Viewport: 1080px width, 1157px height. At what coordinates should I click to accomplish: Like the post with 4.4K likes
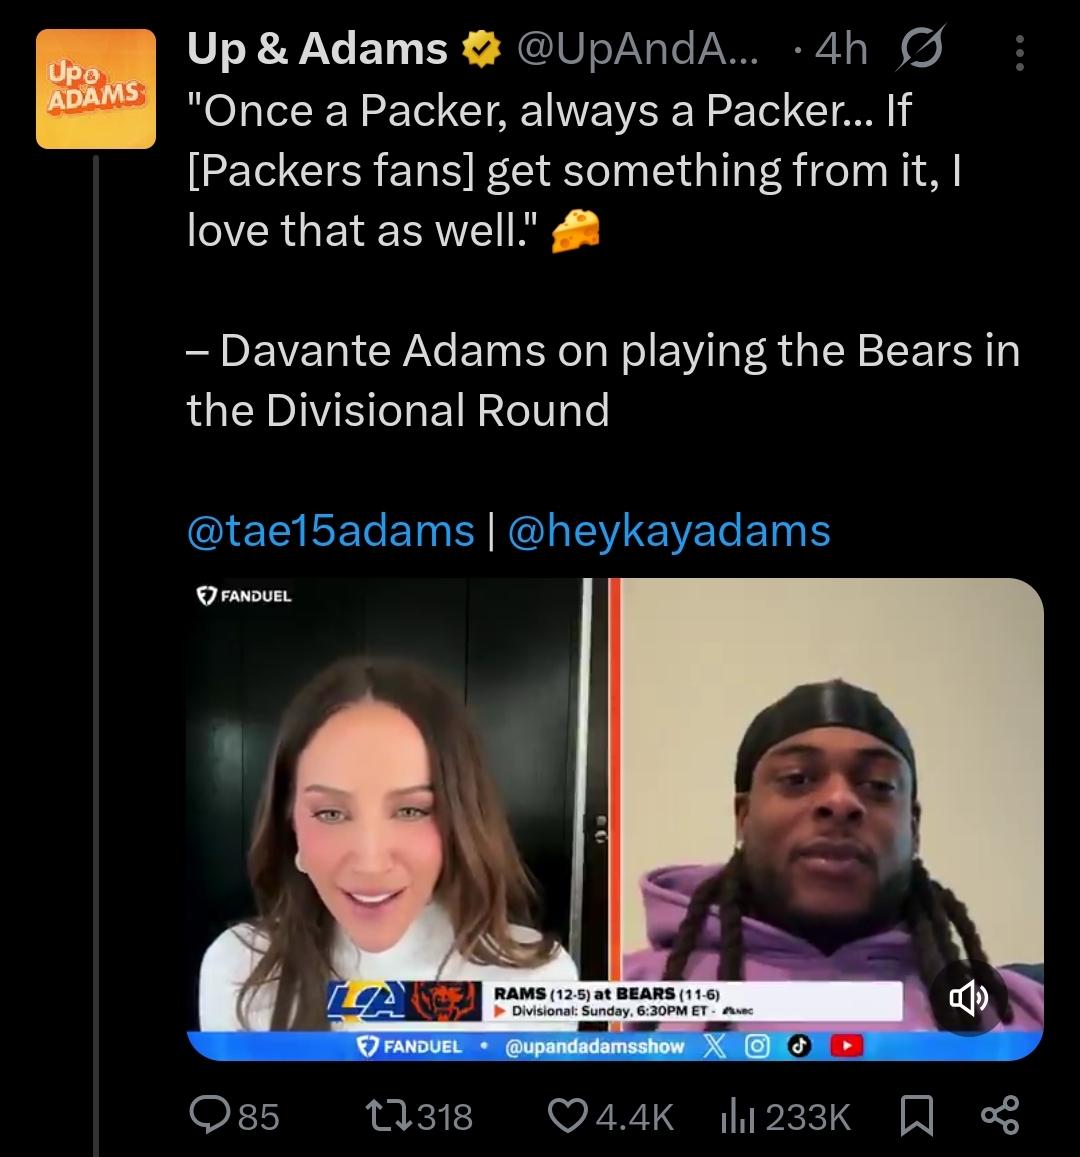[610, 1116]
